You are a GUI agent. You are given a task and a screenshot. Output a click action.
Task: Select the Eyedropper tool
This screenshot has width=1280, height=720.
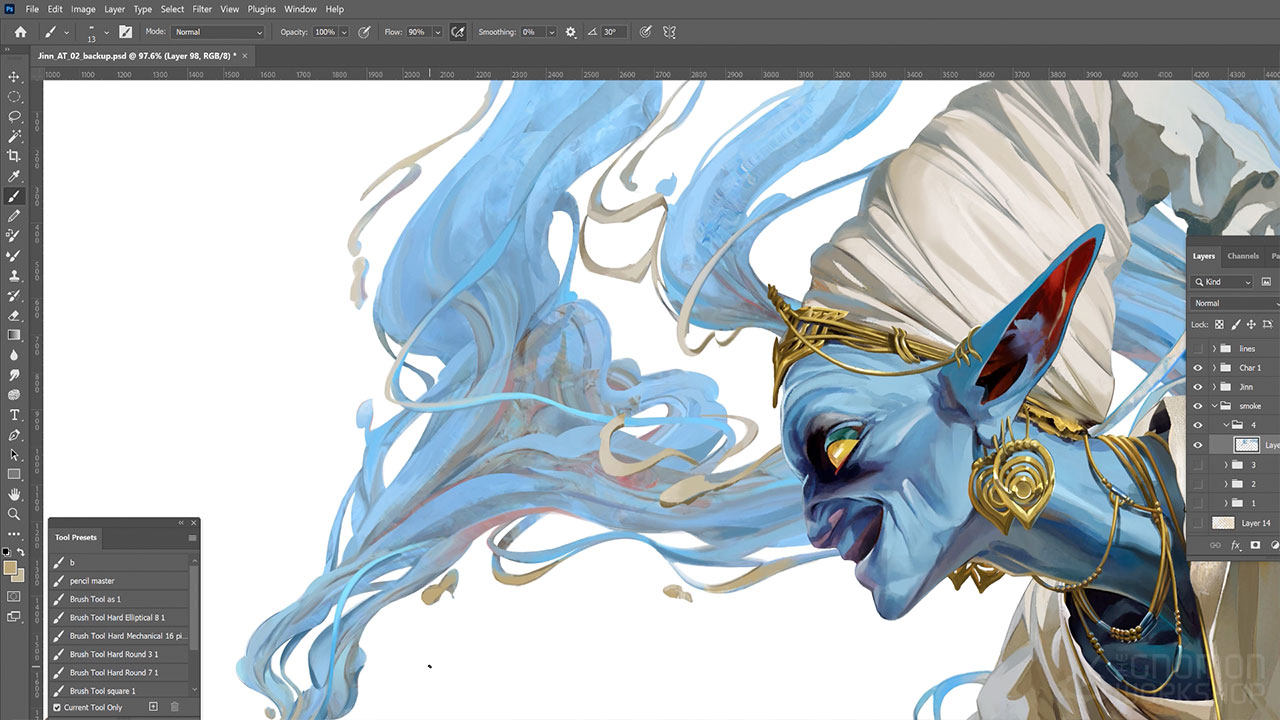coord(14,176)
